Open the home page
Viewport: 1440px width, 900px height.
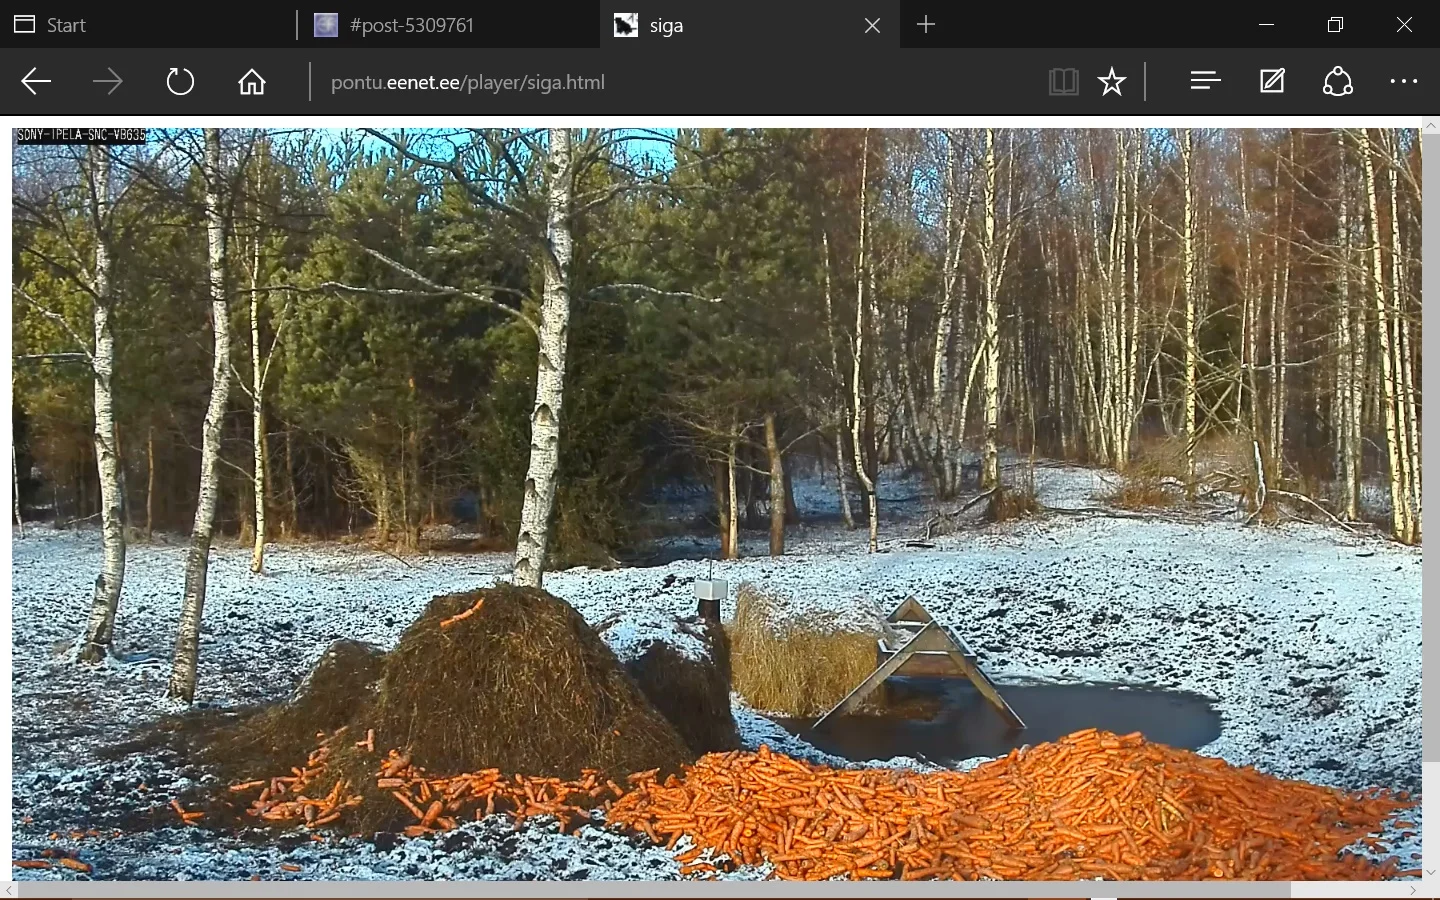tap(252, 82)
